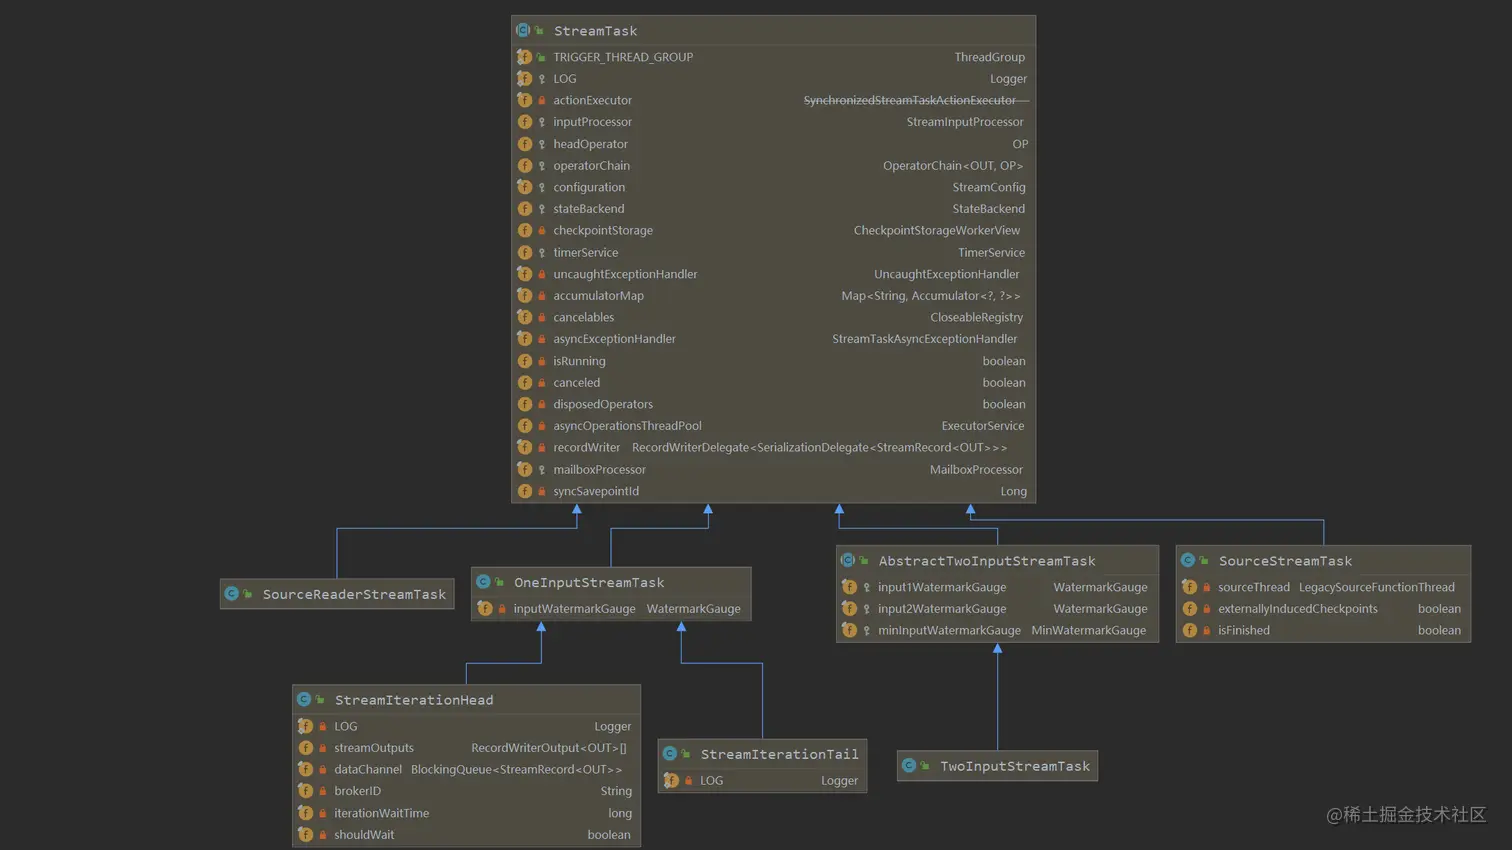Viewport: 1512px width, 850px height.
Task: Select the SourceStreamTask class title
Action: click(1285, 560)
